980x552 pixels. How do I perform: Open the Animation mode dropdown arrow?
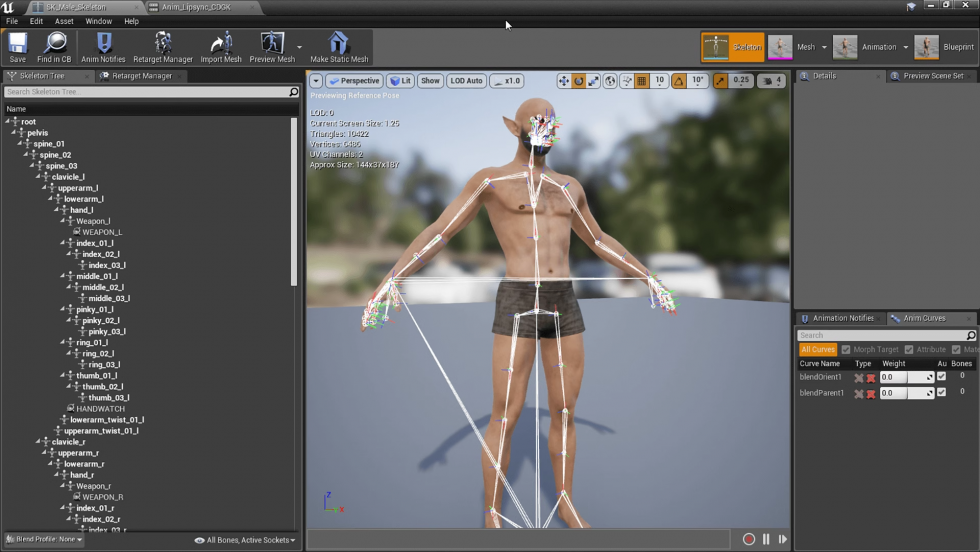click(906, 47)
